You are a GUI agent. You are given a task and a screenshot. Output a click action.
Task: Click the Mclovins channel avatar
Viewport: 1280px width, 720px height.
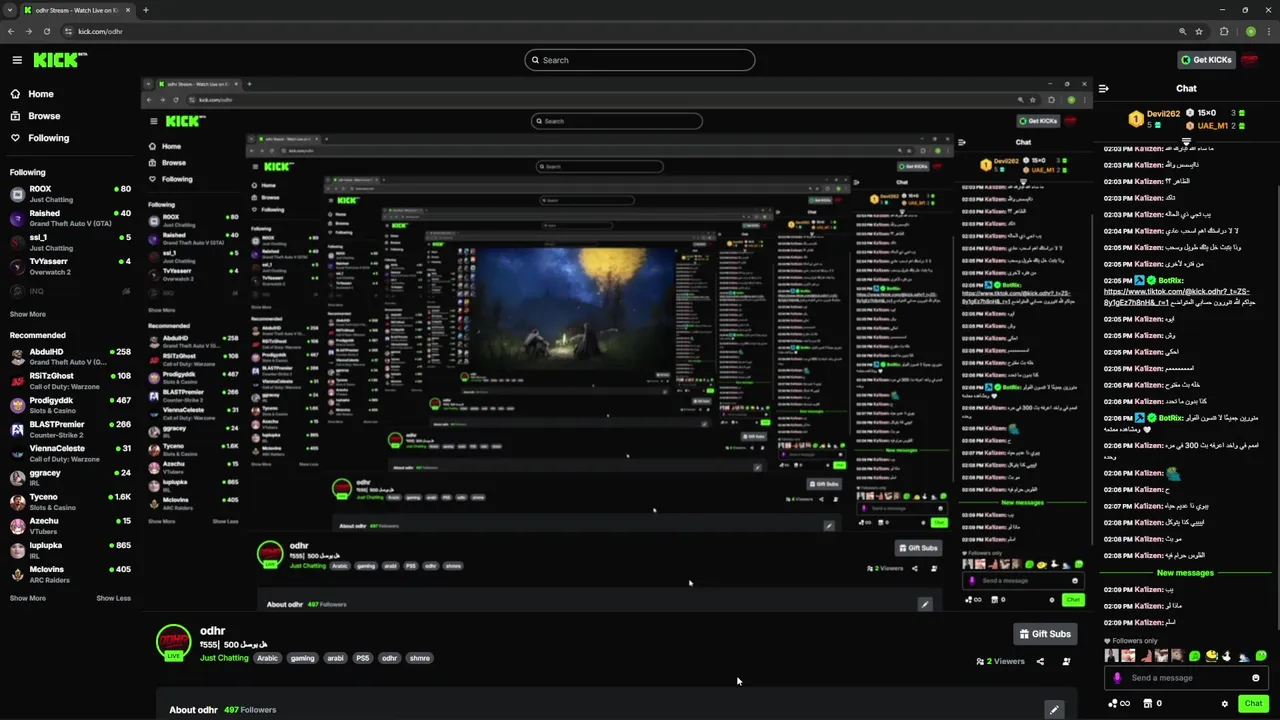click(x=18, y=574)
